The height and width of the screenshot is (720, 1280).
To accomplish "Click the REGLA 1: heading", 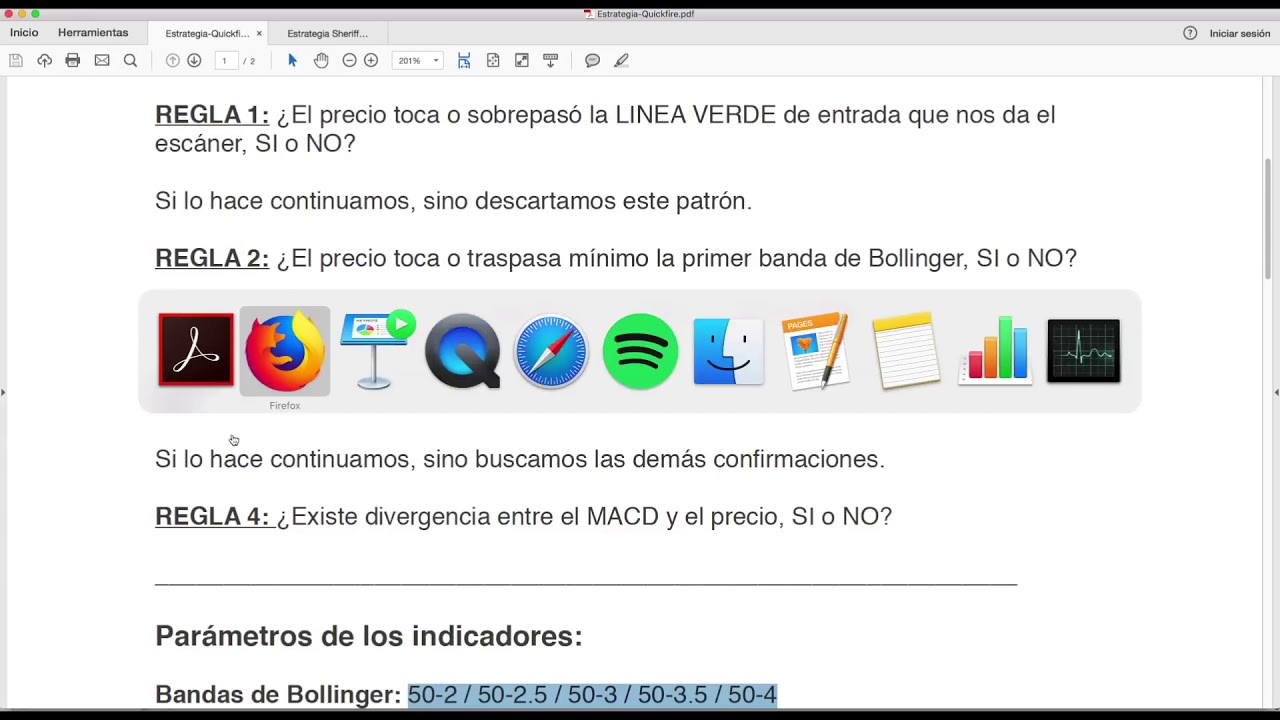I will coord(212,115).
